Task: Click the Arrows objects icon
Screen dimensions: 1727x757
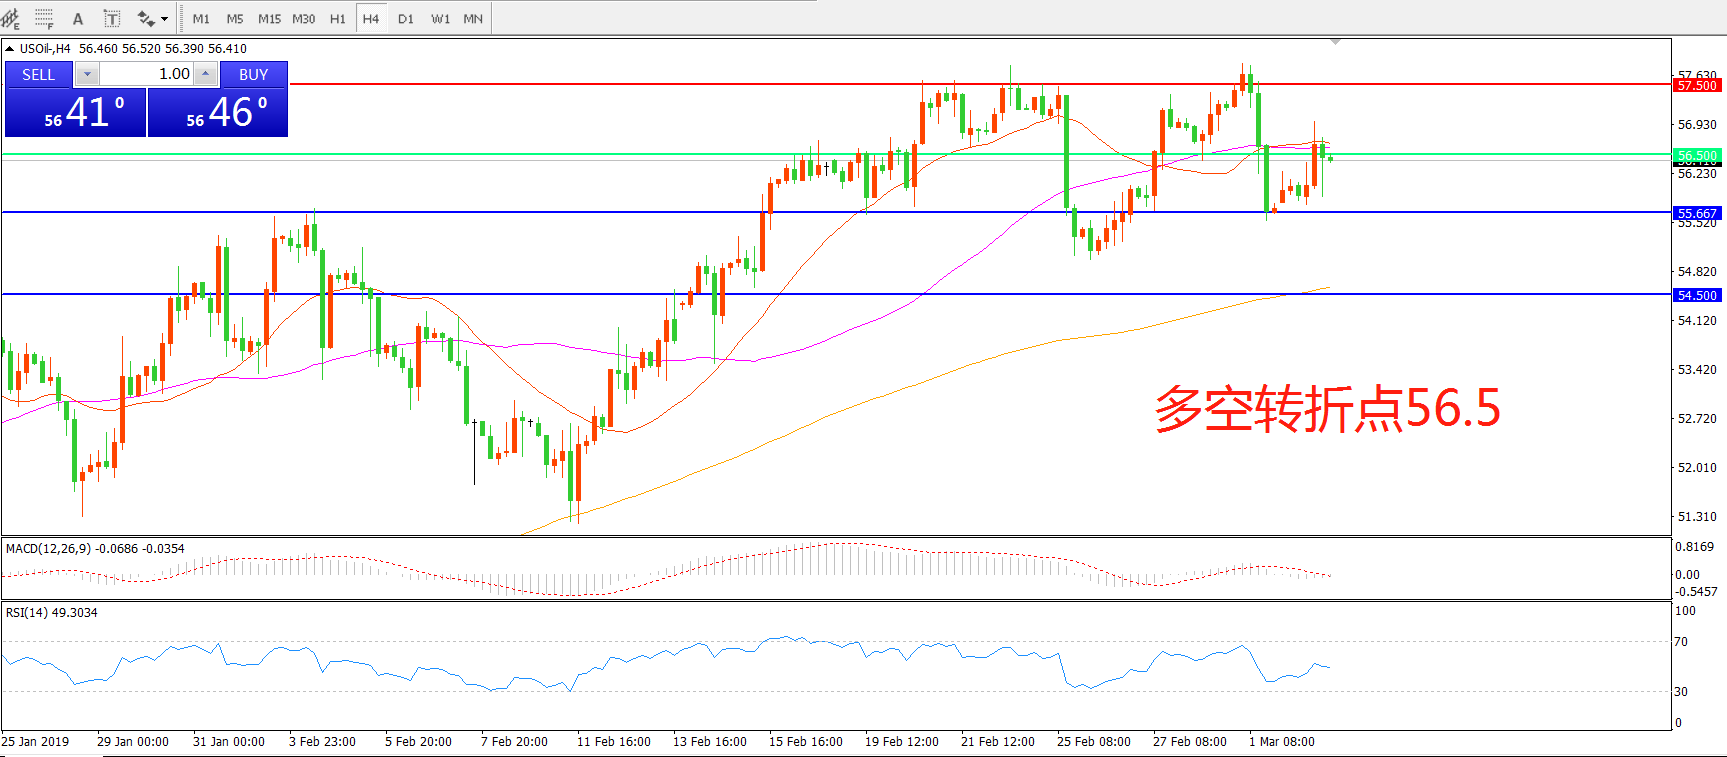Action: click(146, 18)
